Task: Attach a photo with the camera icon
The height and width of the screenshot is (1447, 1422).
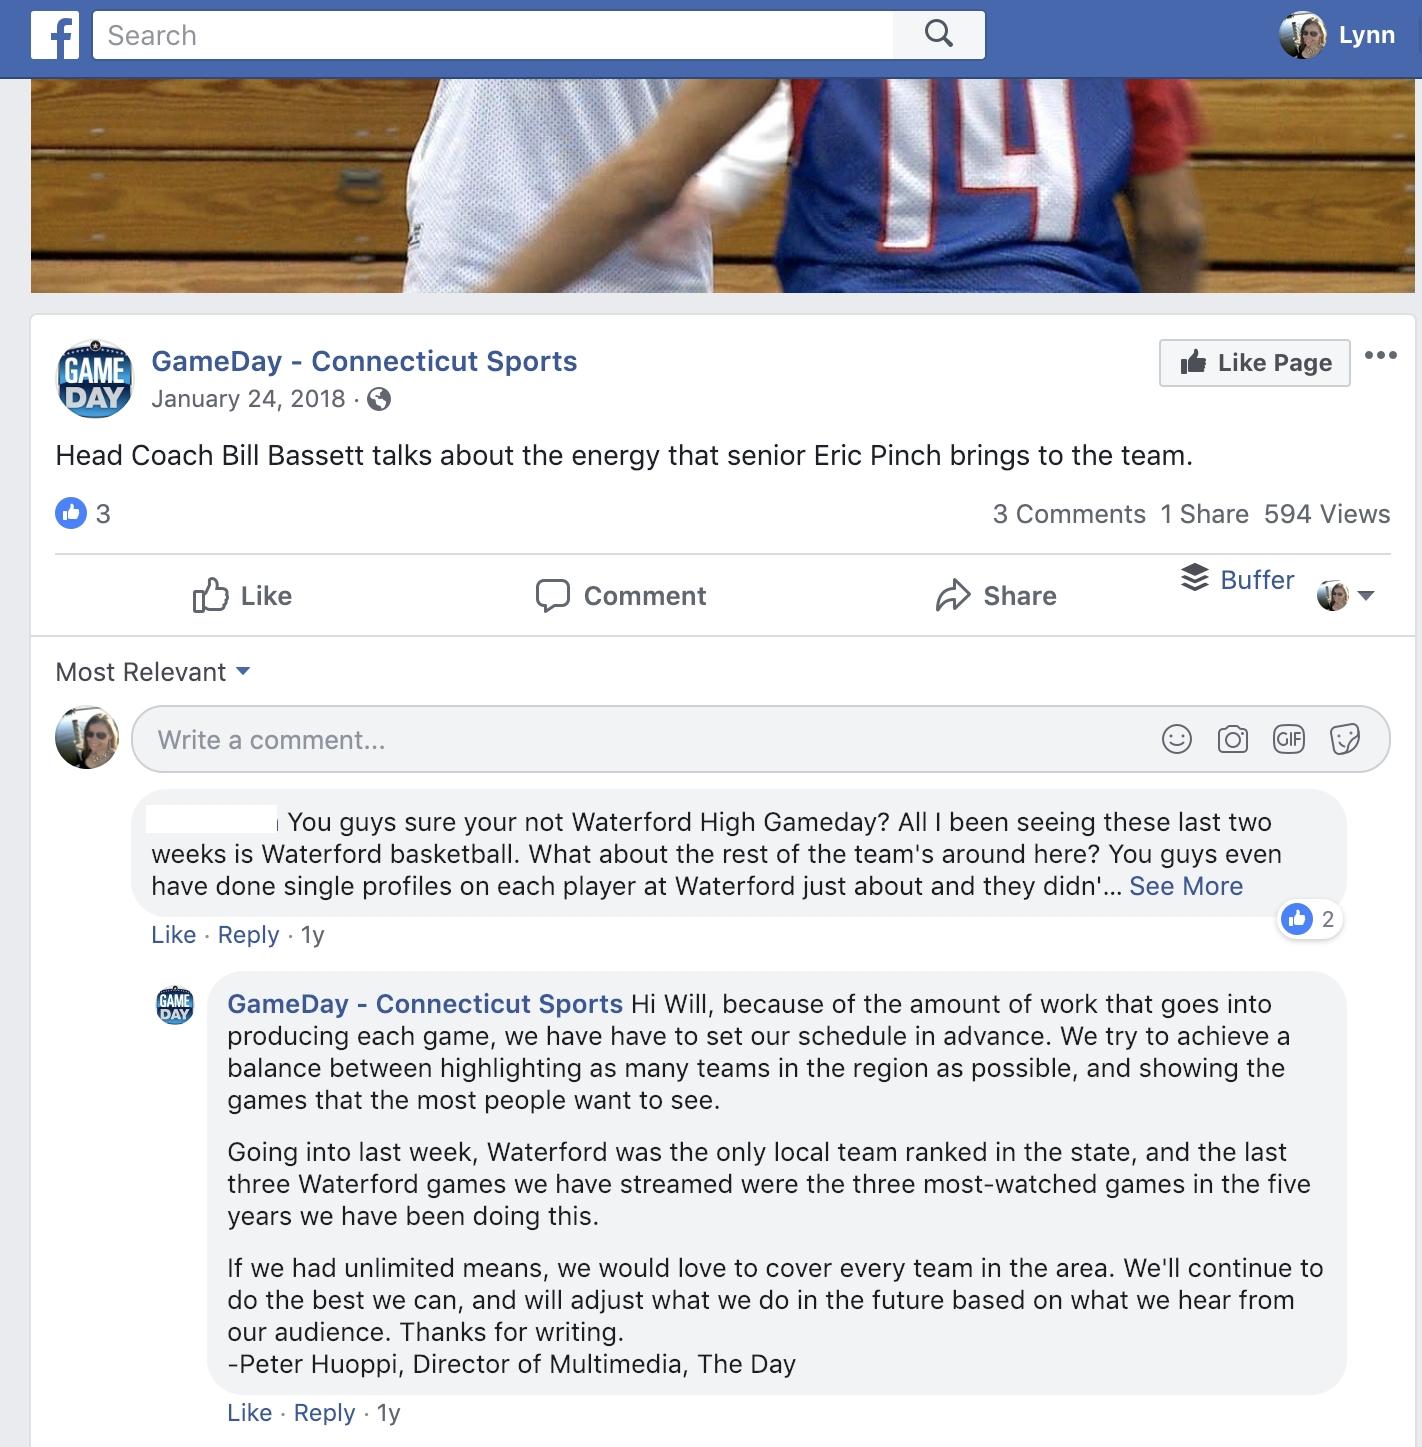Action: click(x=1233, y=739)
